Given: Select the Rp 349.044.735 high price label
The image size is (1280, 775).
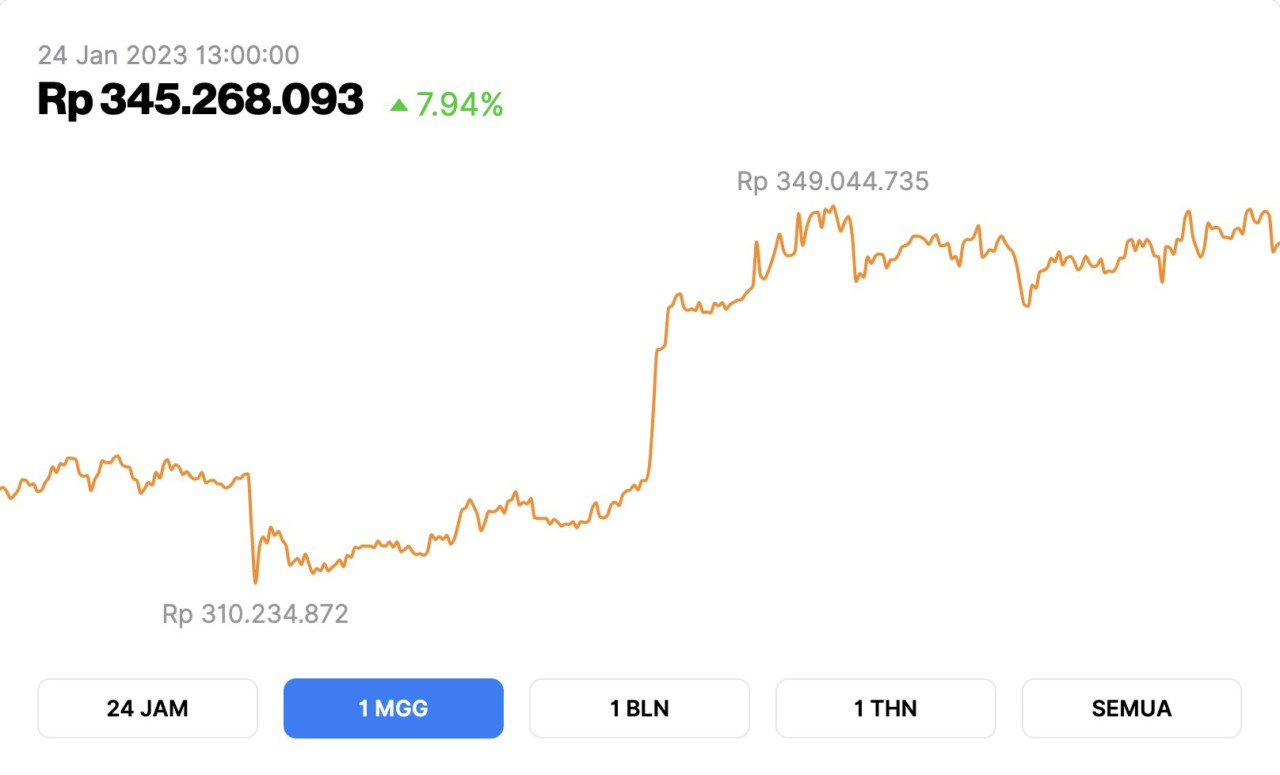Looking at the screenshot, I should point(831,181).
